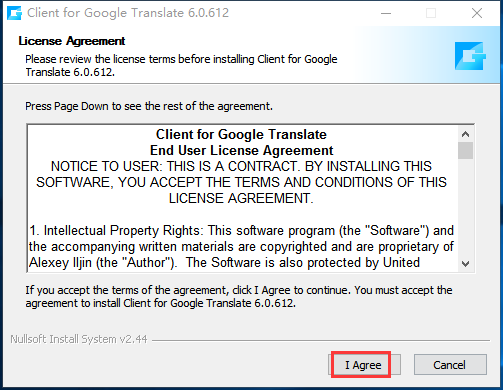Viewport: 503px width, 390px height.
Task: Click the empty scrollbar track below the thumb
Action: coord(465,207)
